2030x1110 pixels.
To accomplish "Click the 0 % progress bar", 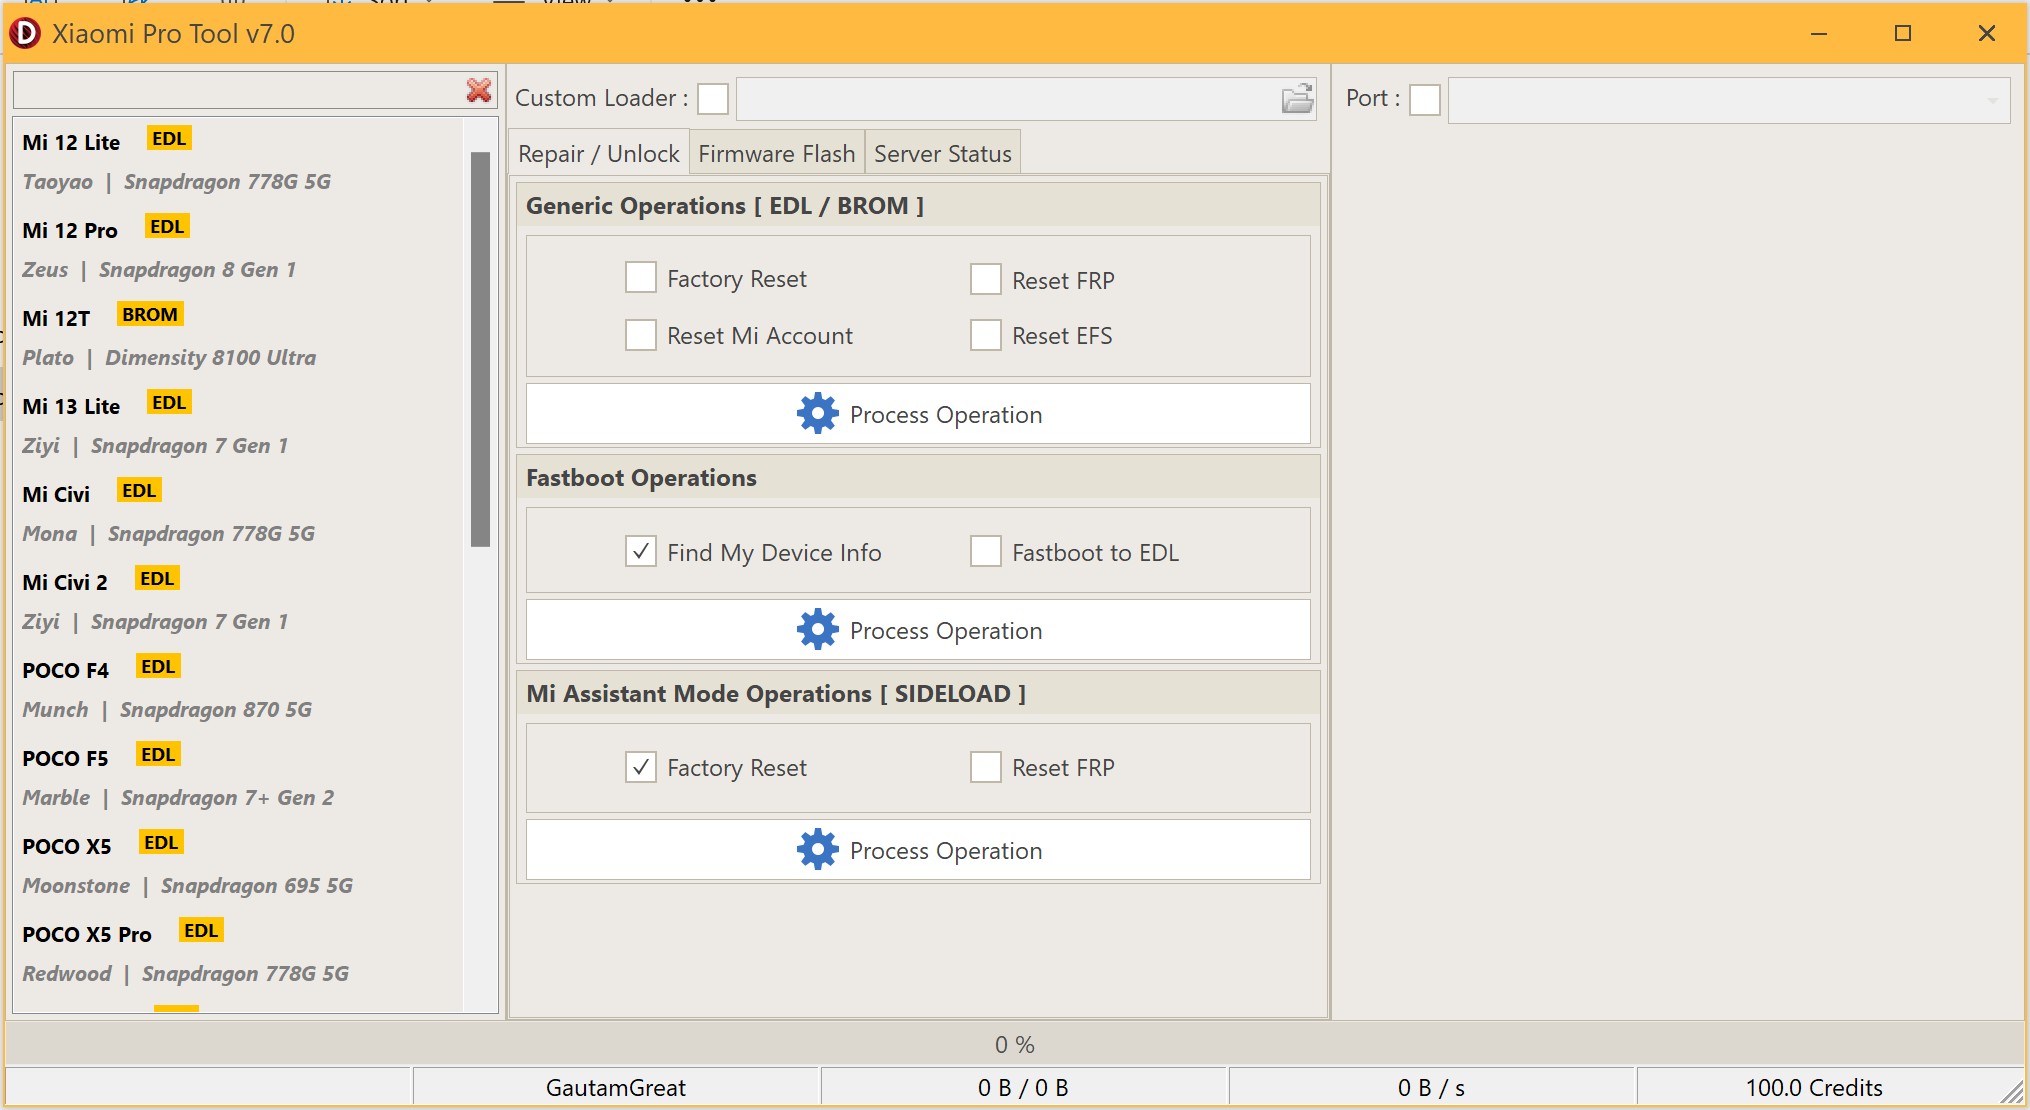I will click(x=1014, y=1044).
